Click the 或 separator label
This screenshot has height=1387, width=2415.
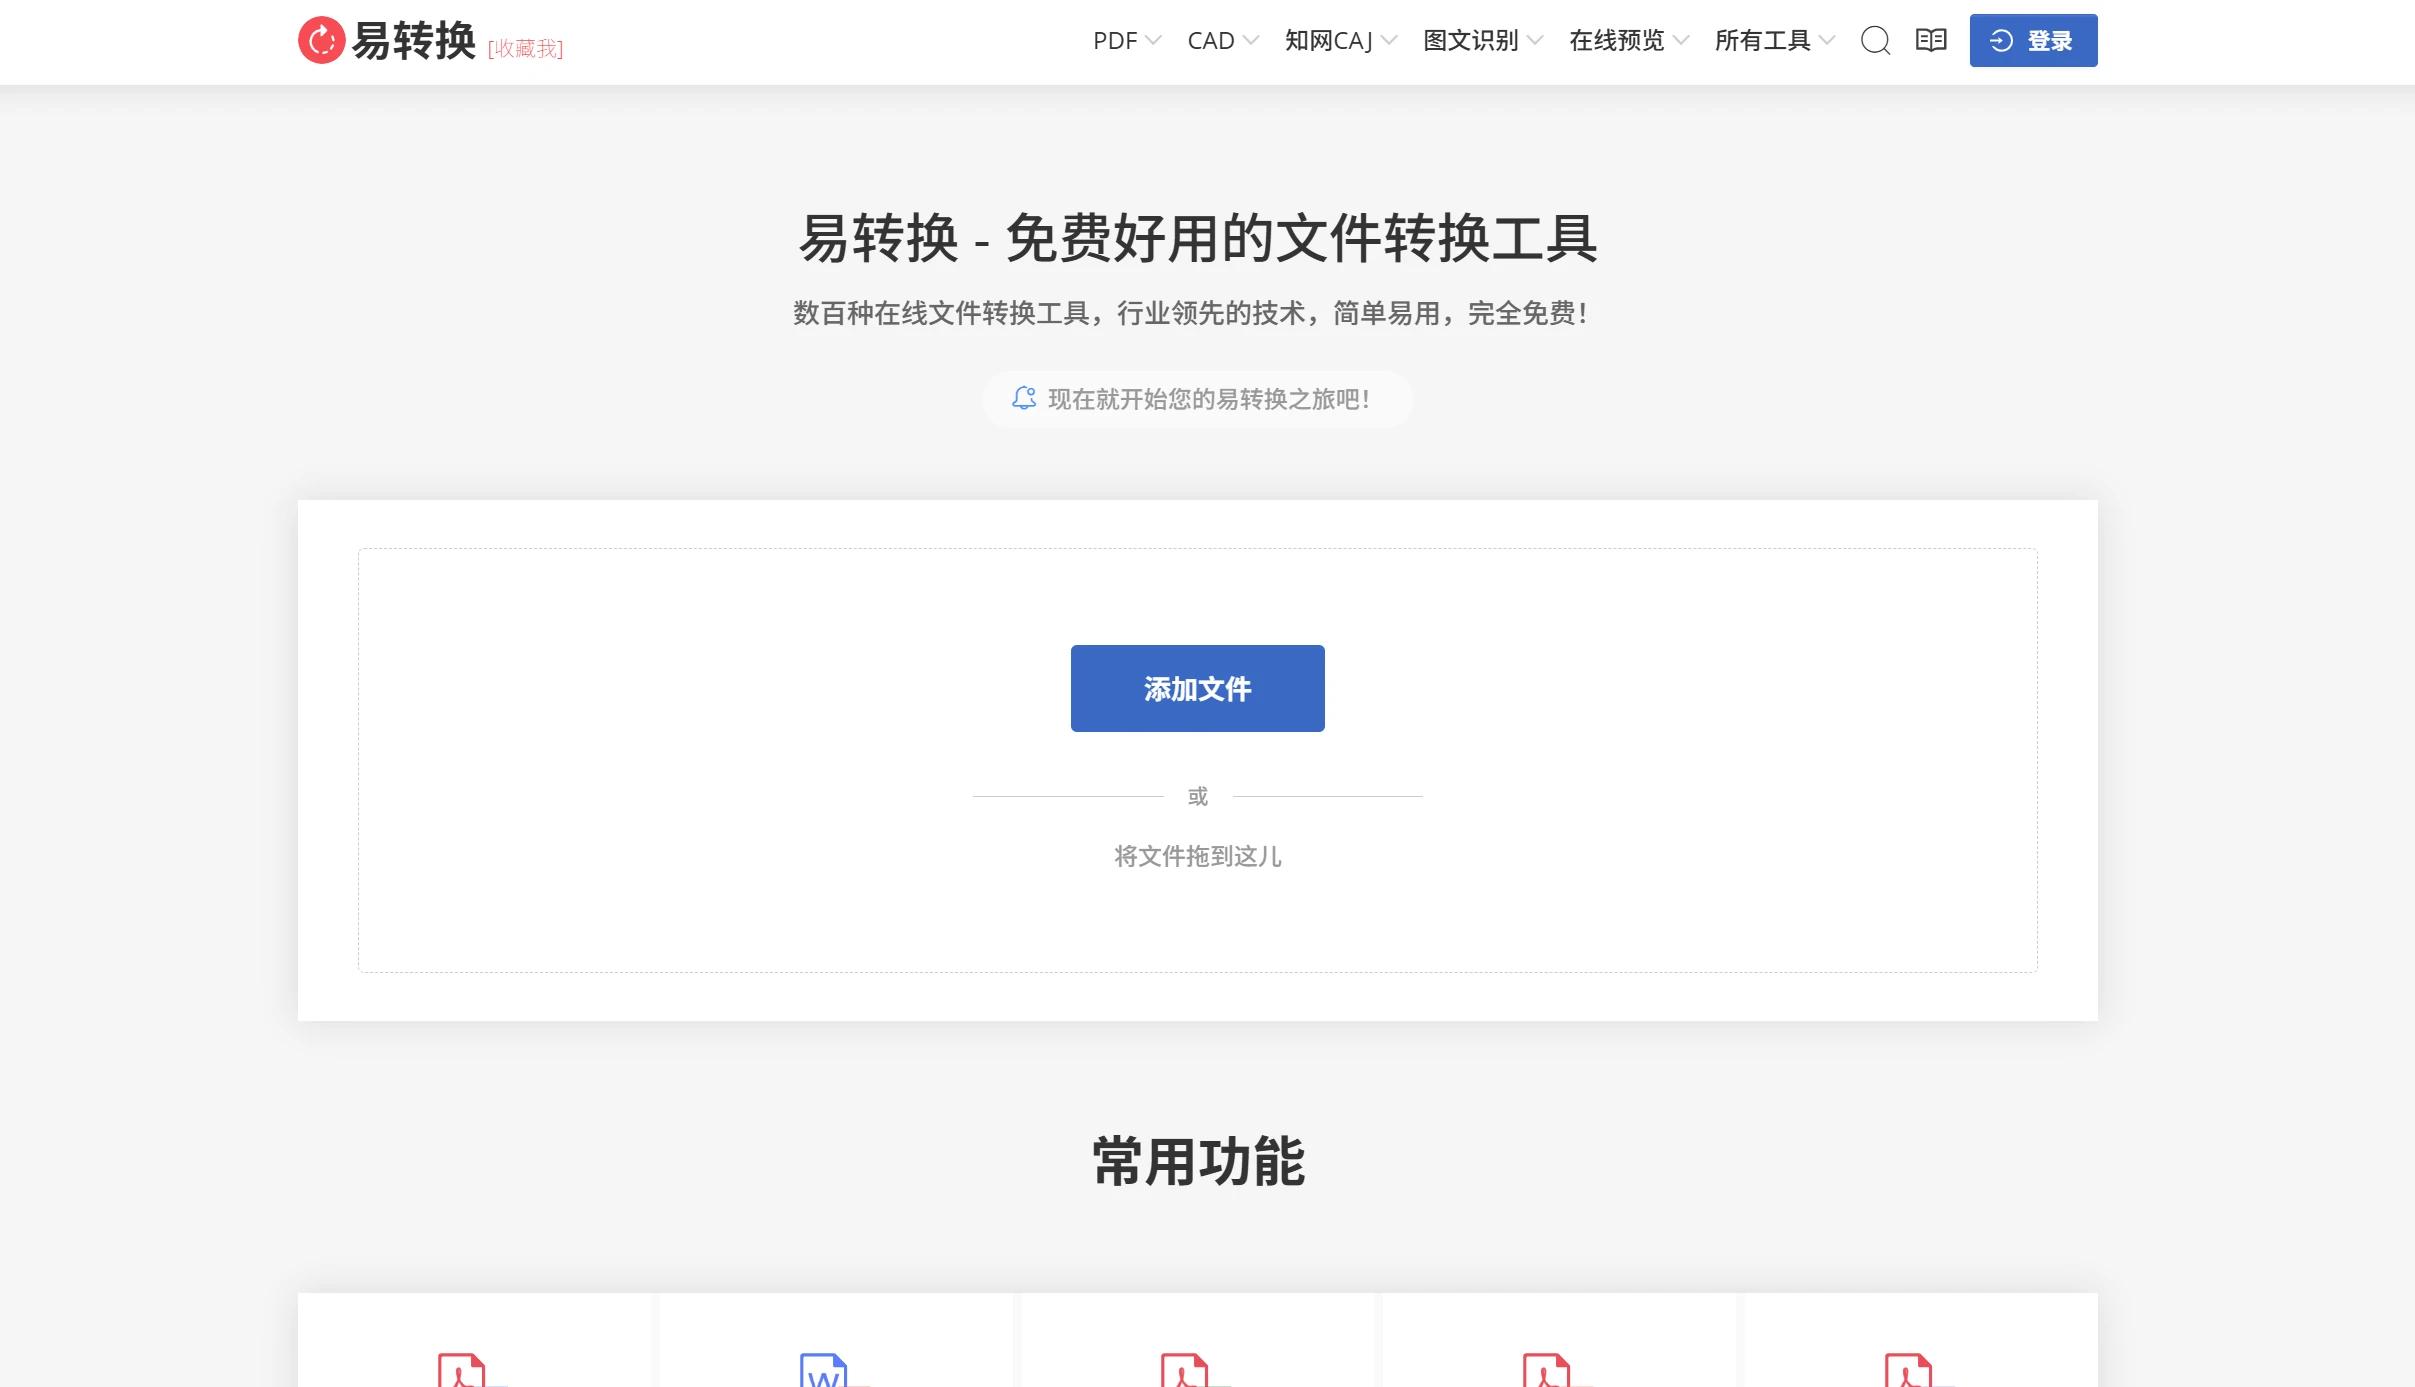(x=1198, y=796)
